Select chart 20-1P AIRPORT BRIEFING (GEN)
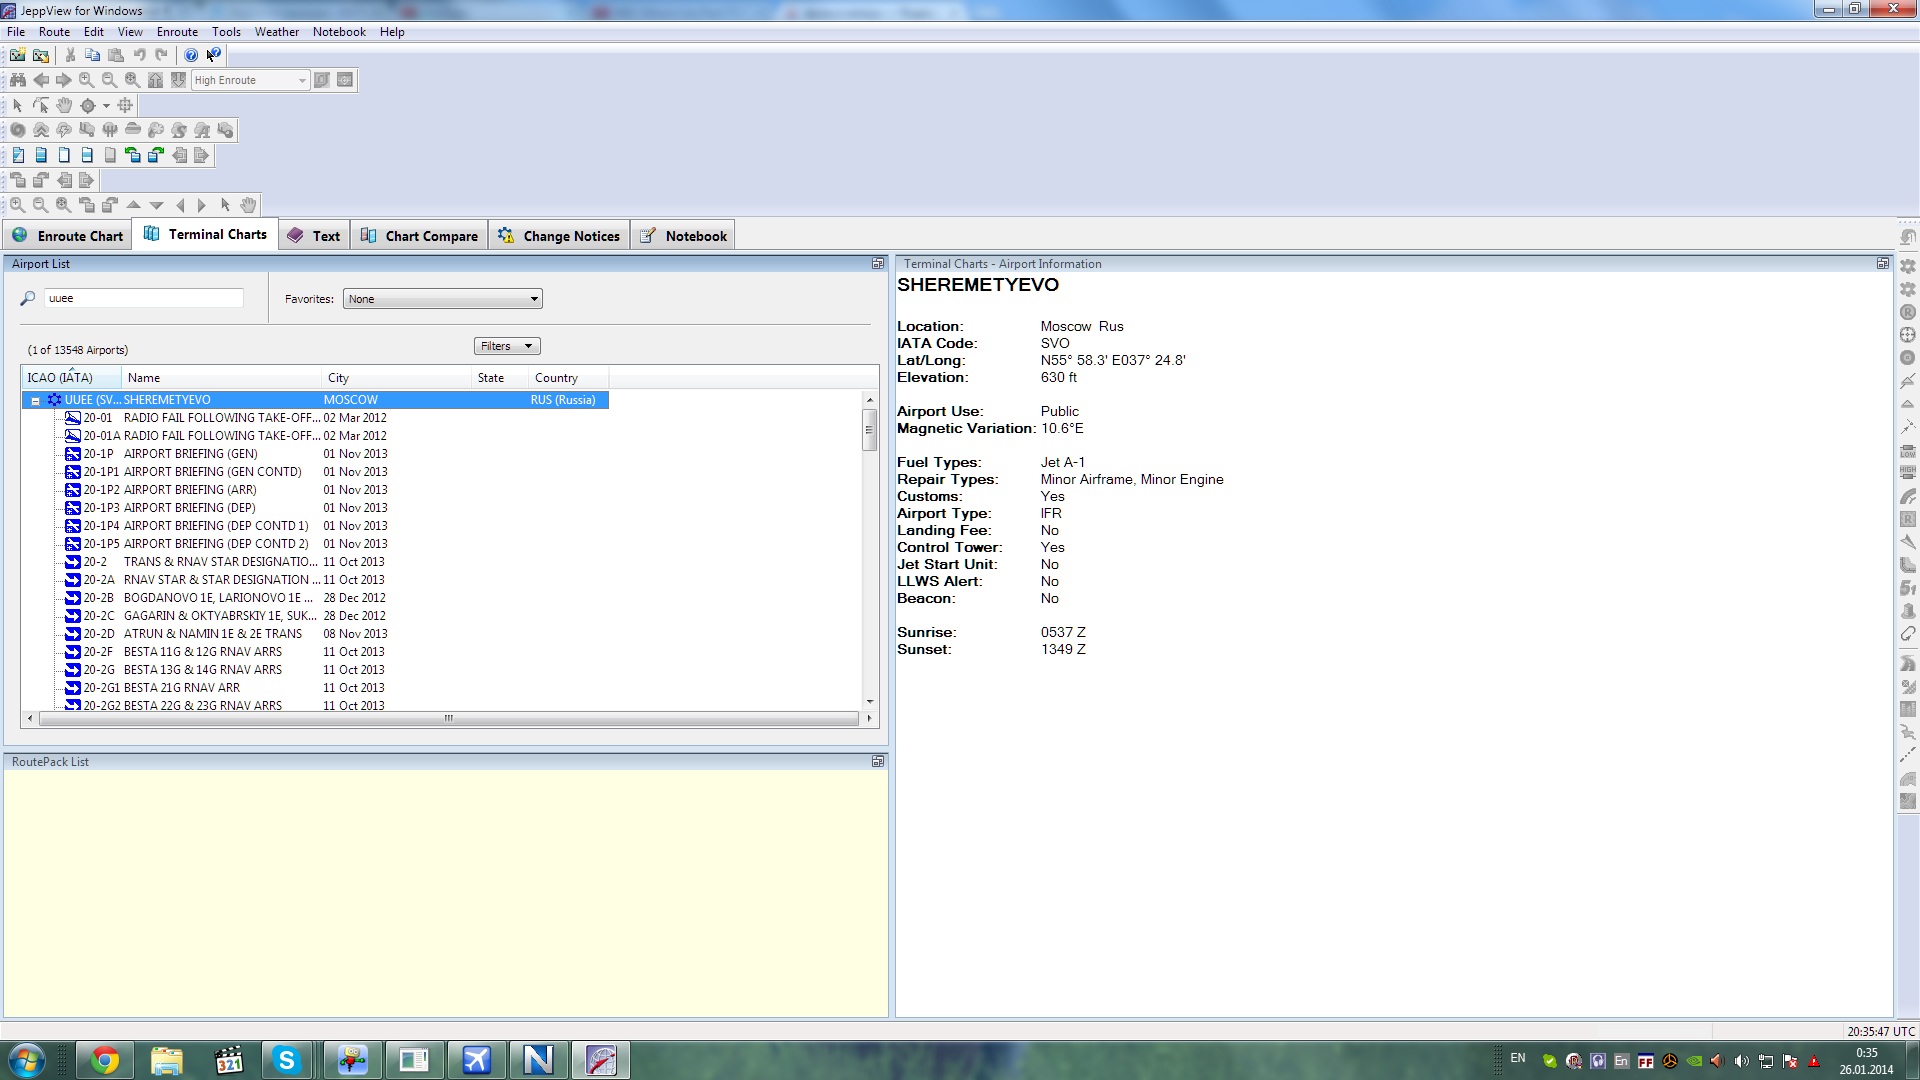 225,454
